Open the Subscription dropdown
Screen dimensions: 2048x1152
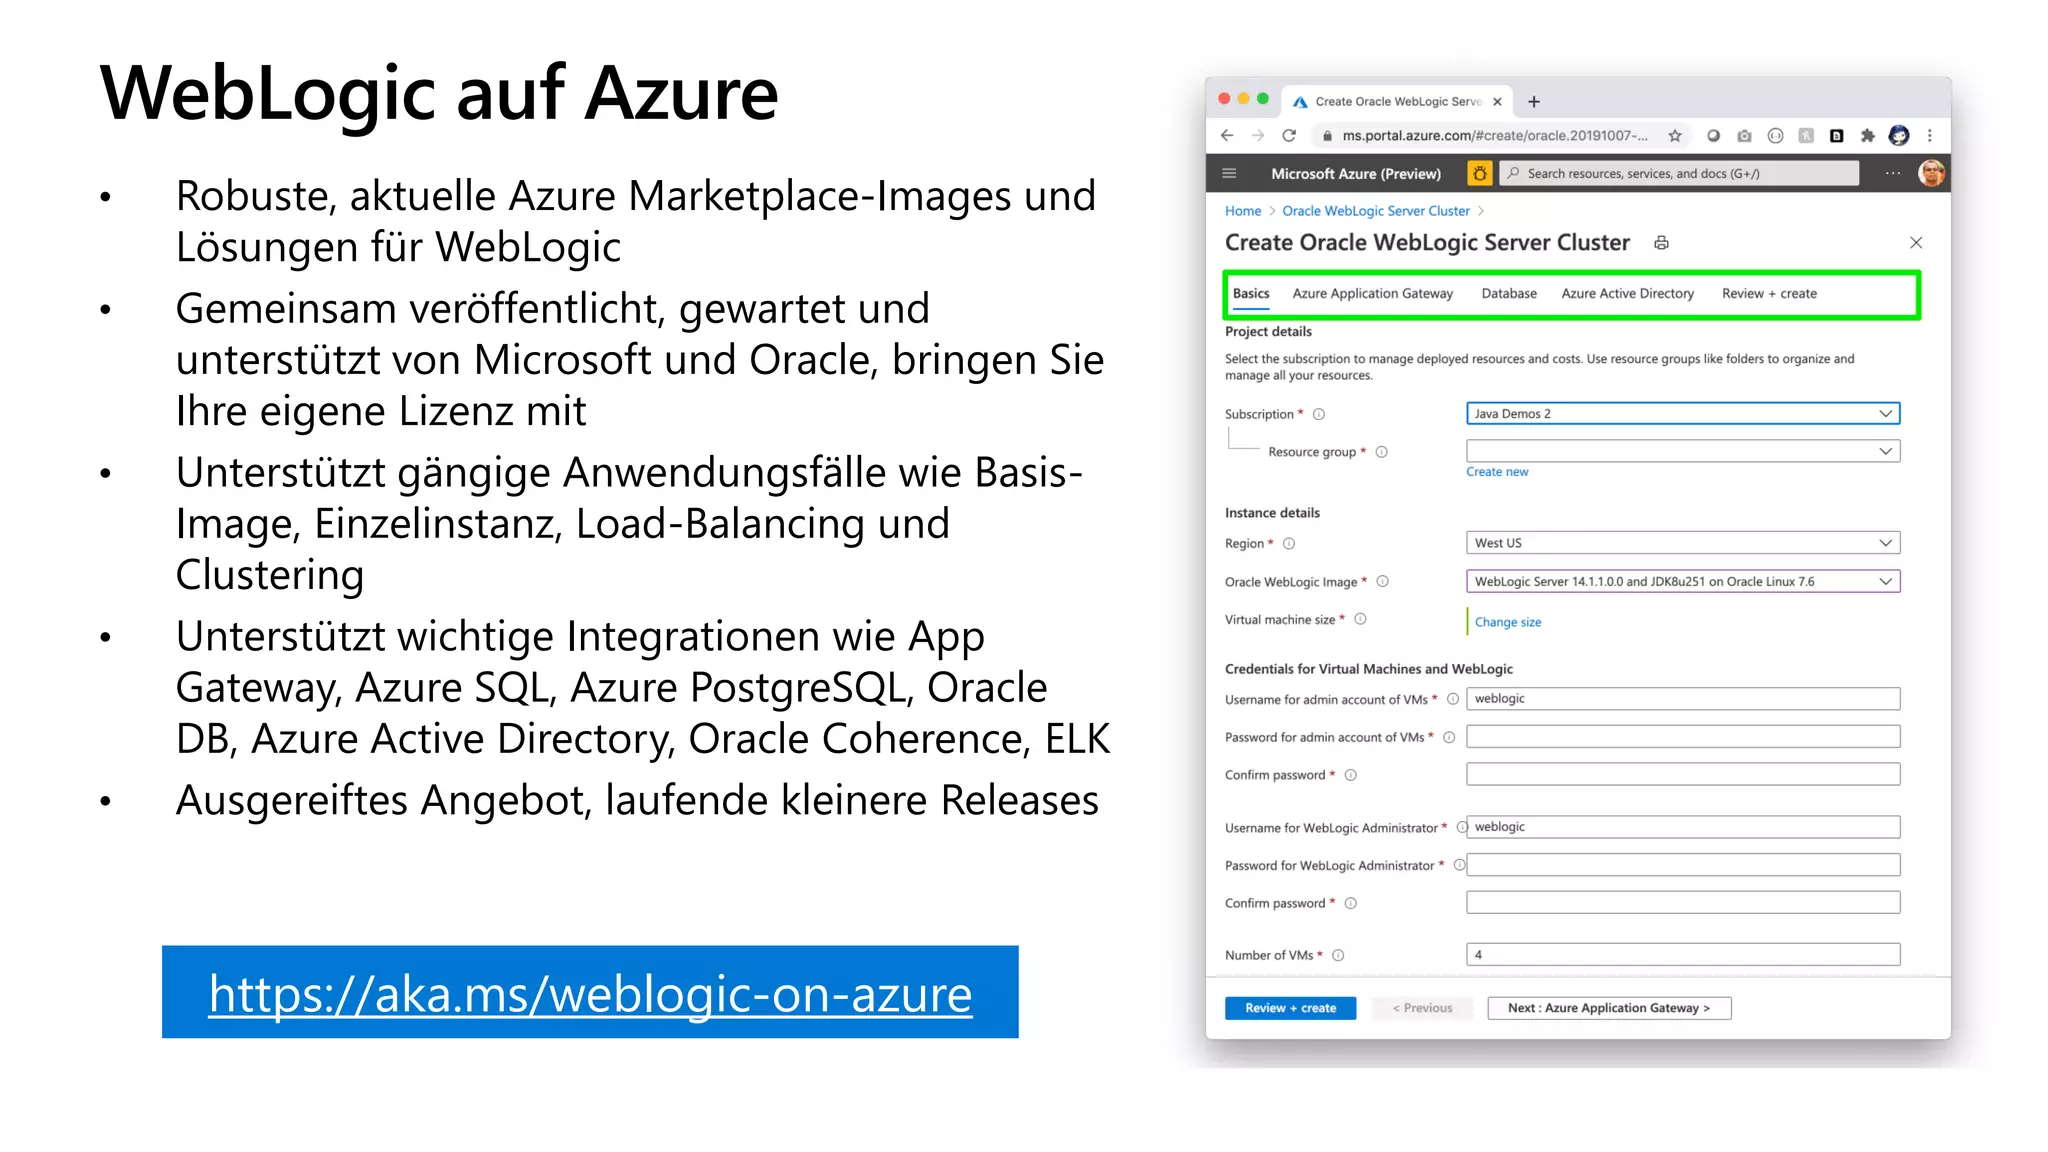click(x=1683, y=414)
